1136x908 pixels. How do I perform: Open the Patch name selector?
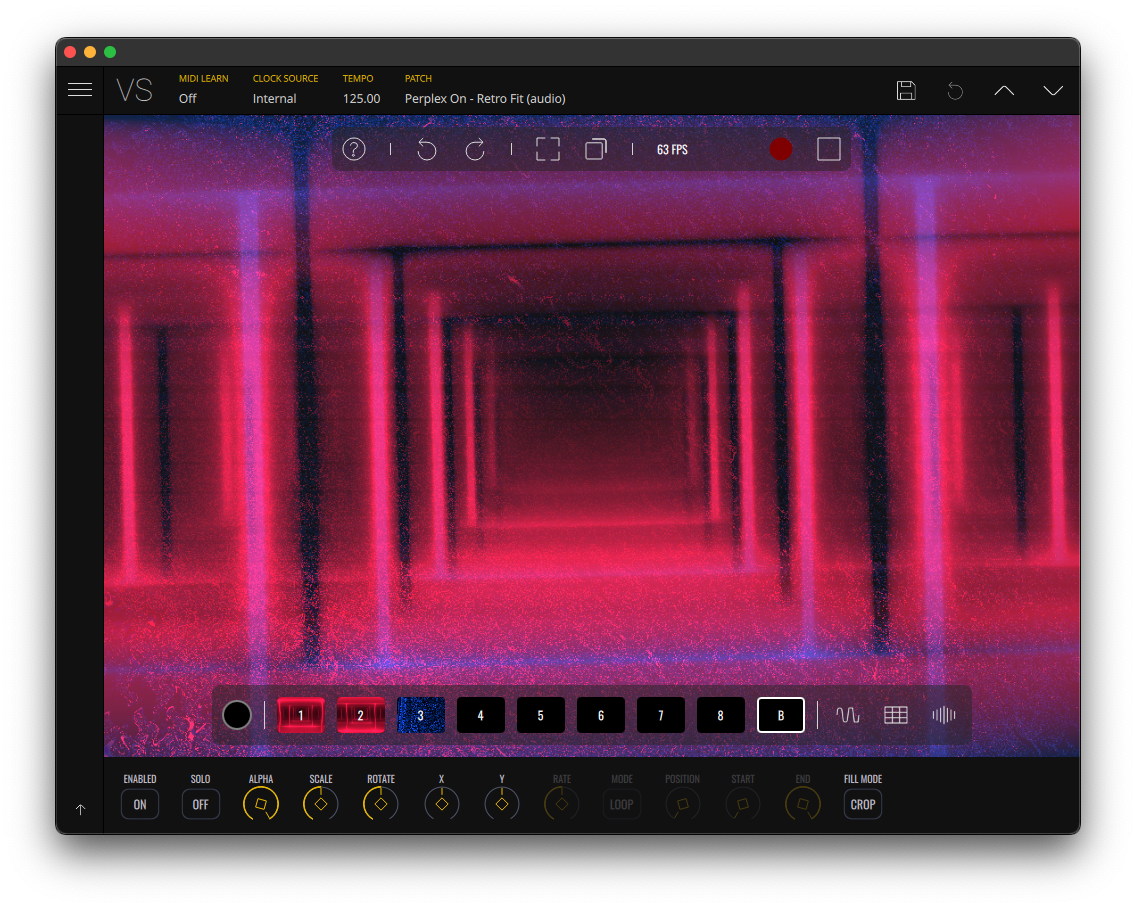(x=485, y=98)
